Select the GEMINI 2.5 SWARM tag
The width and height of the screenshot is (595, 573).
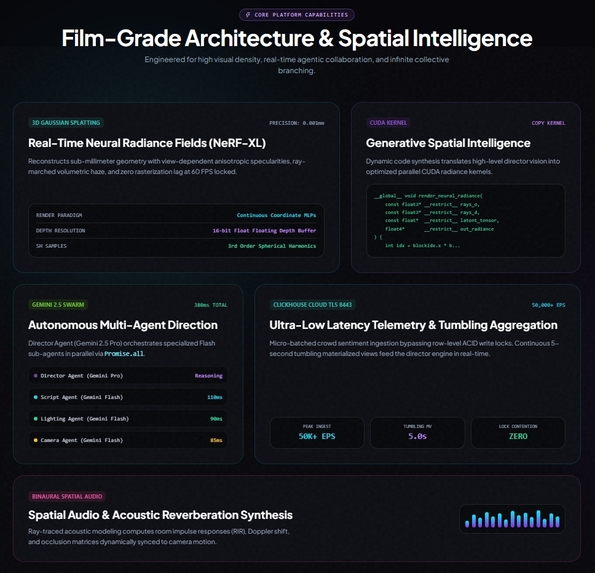pyautogui.click(x=58, y=305)
